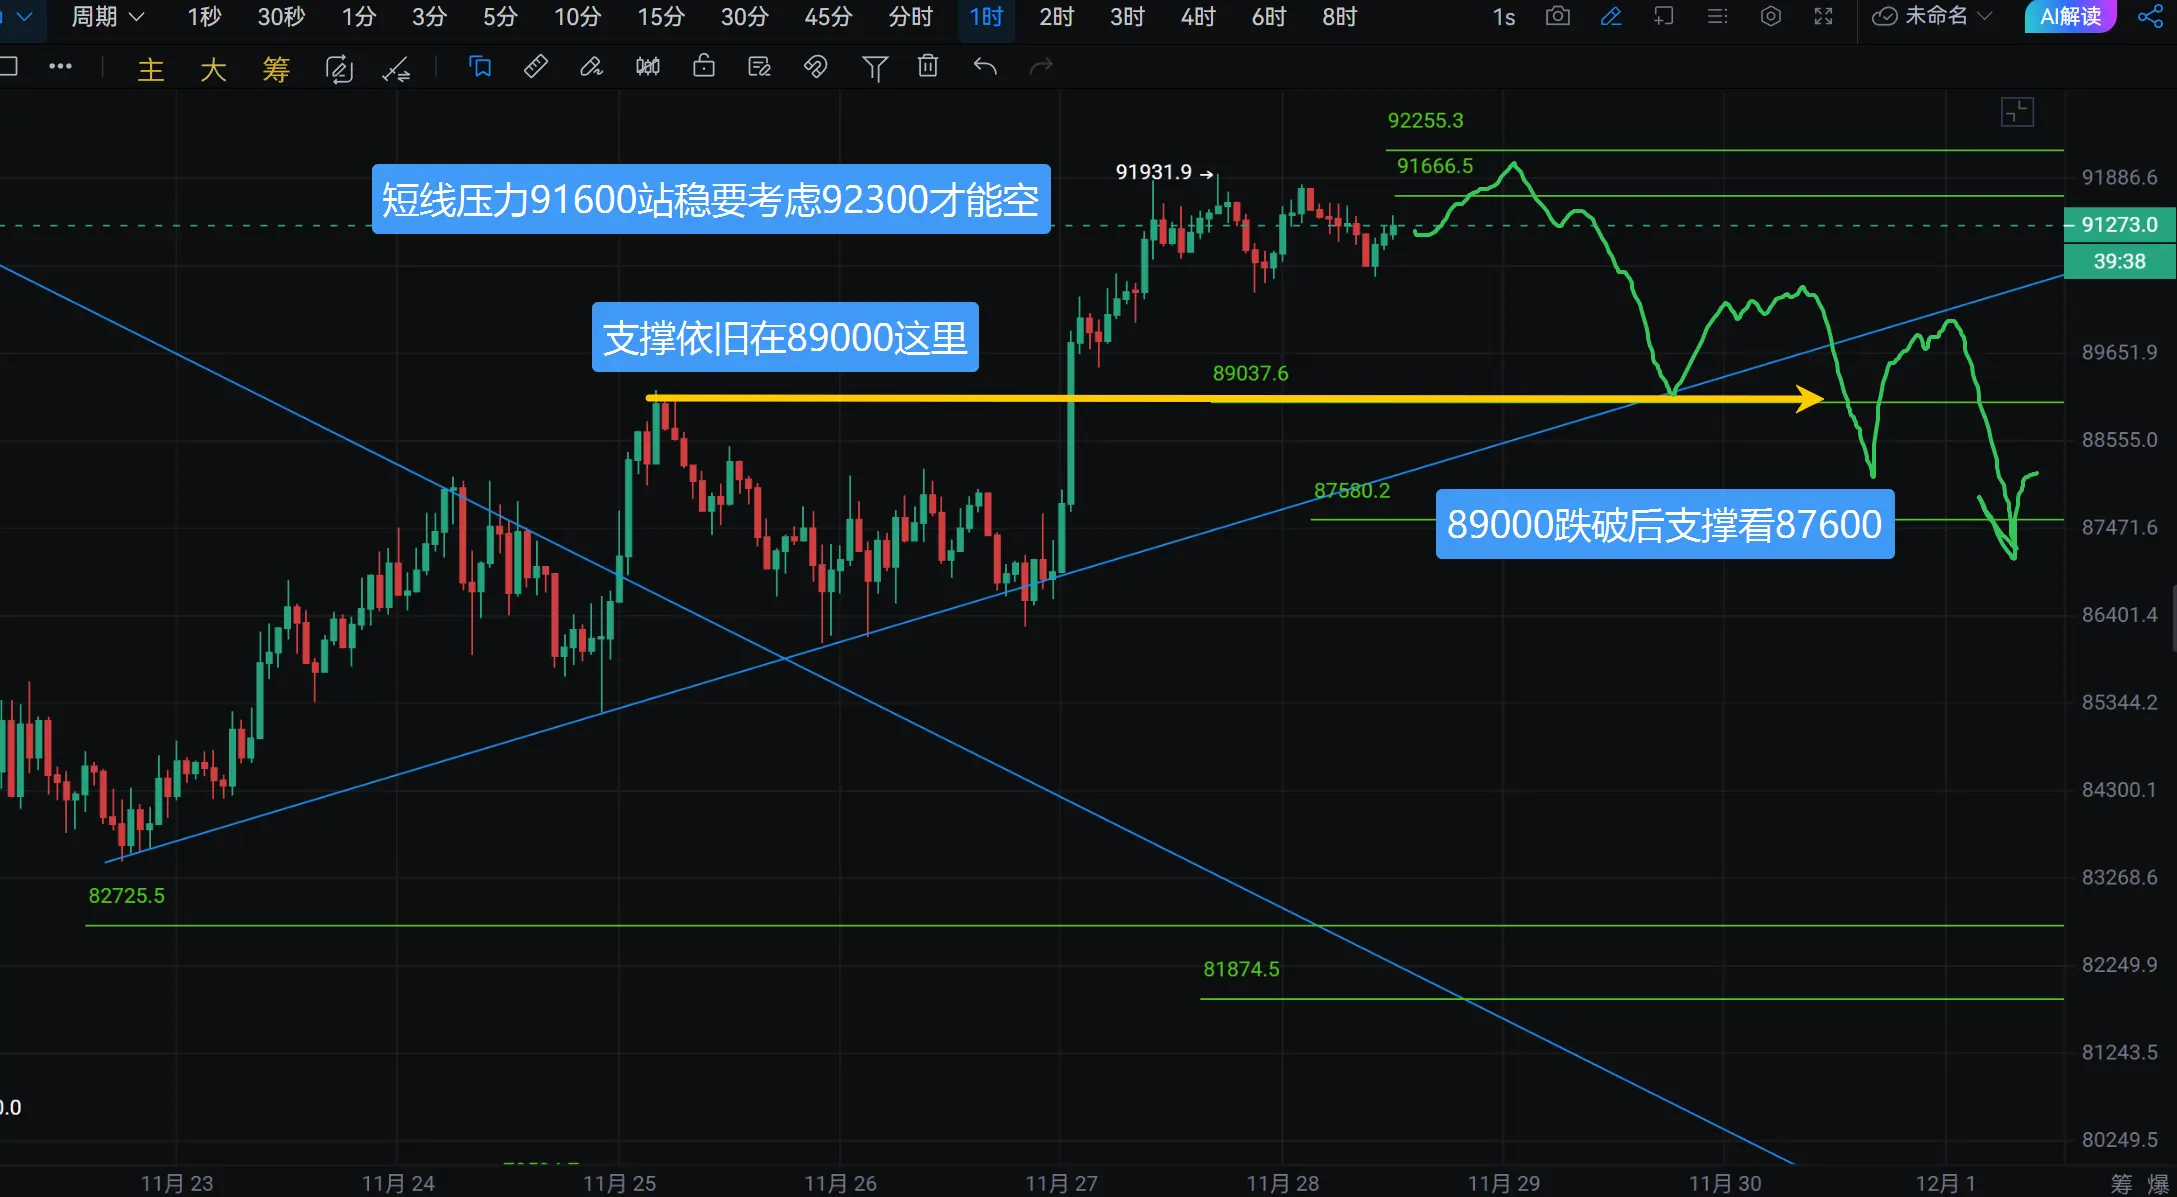Screen dimensions: 2177x1197
Task: Click the camera screenshot icon
Action: [1557, 17]
